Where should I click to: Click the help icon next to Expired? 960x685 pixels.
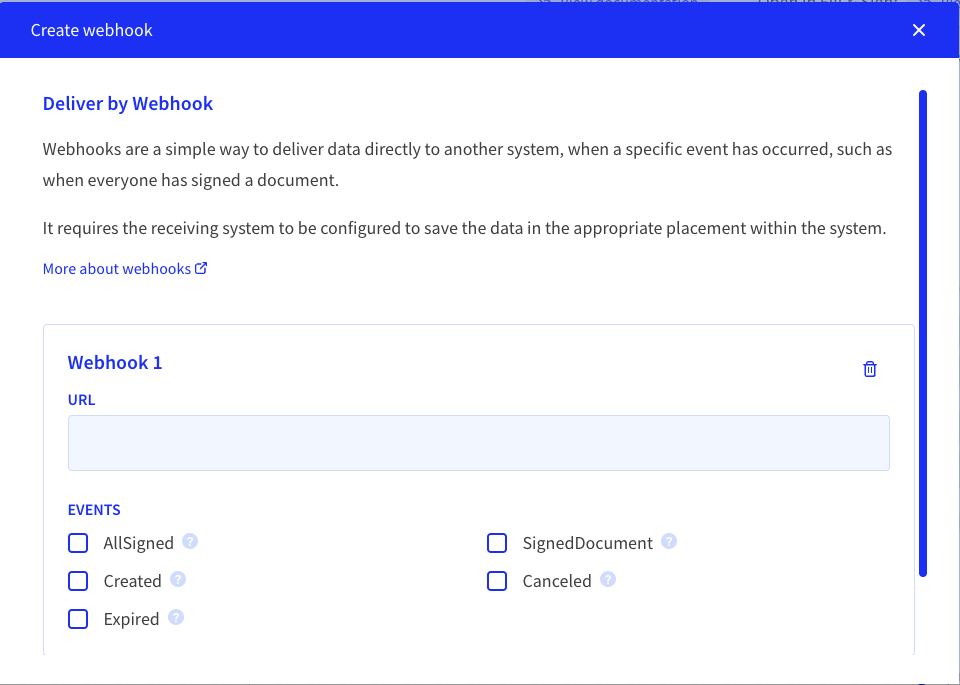pos(176,618)
